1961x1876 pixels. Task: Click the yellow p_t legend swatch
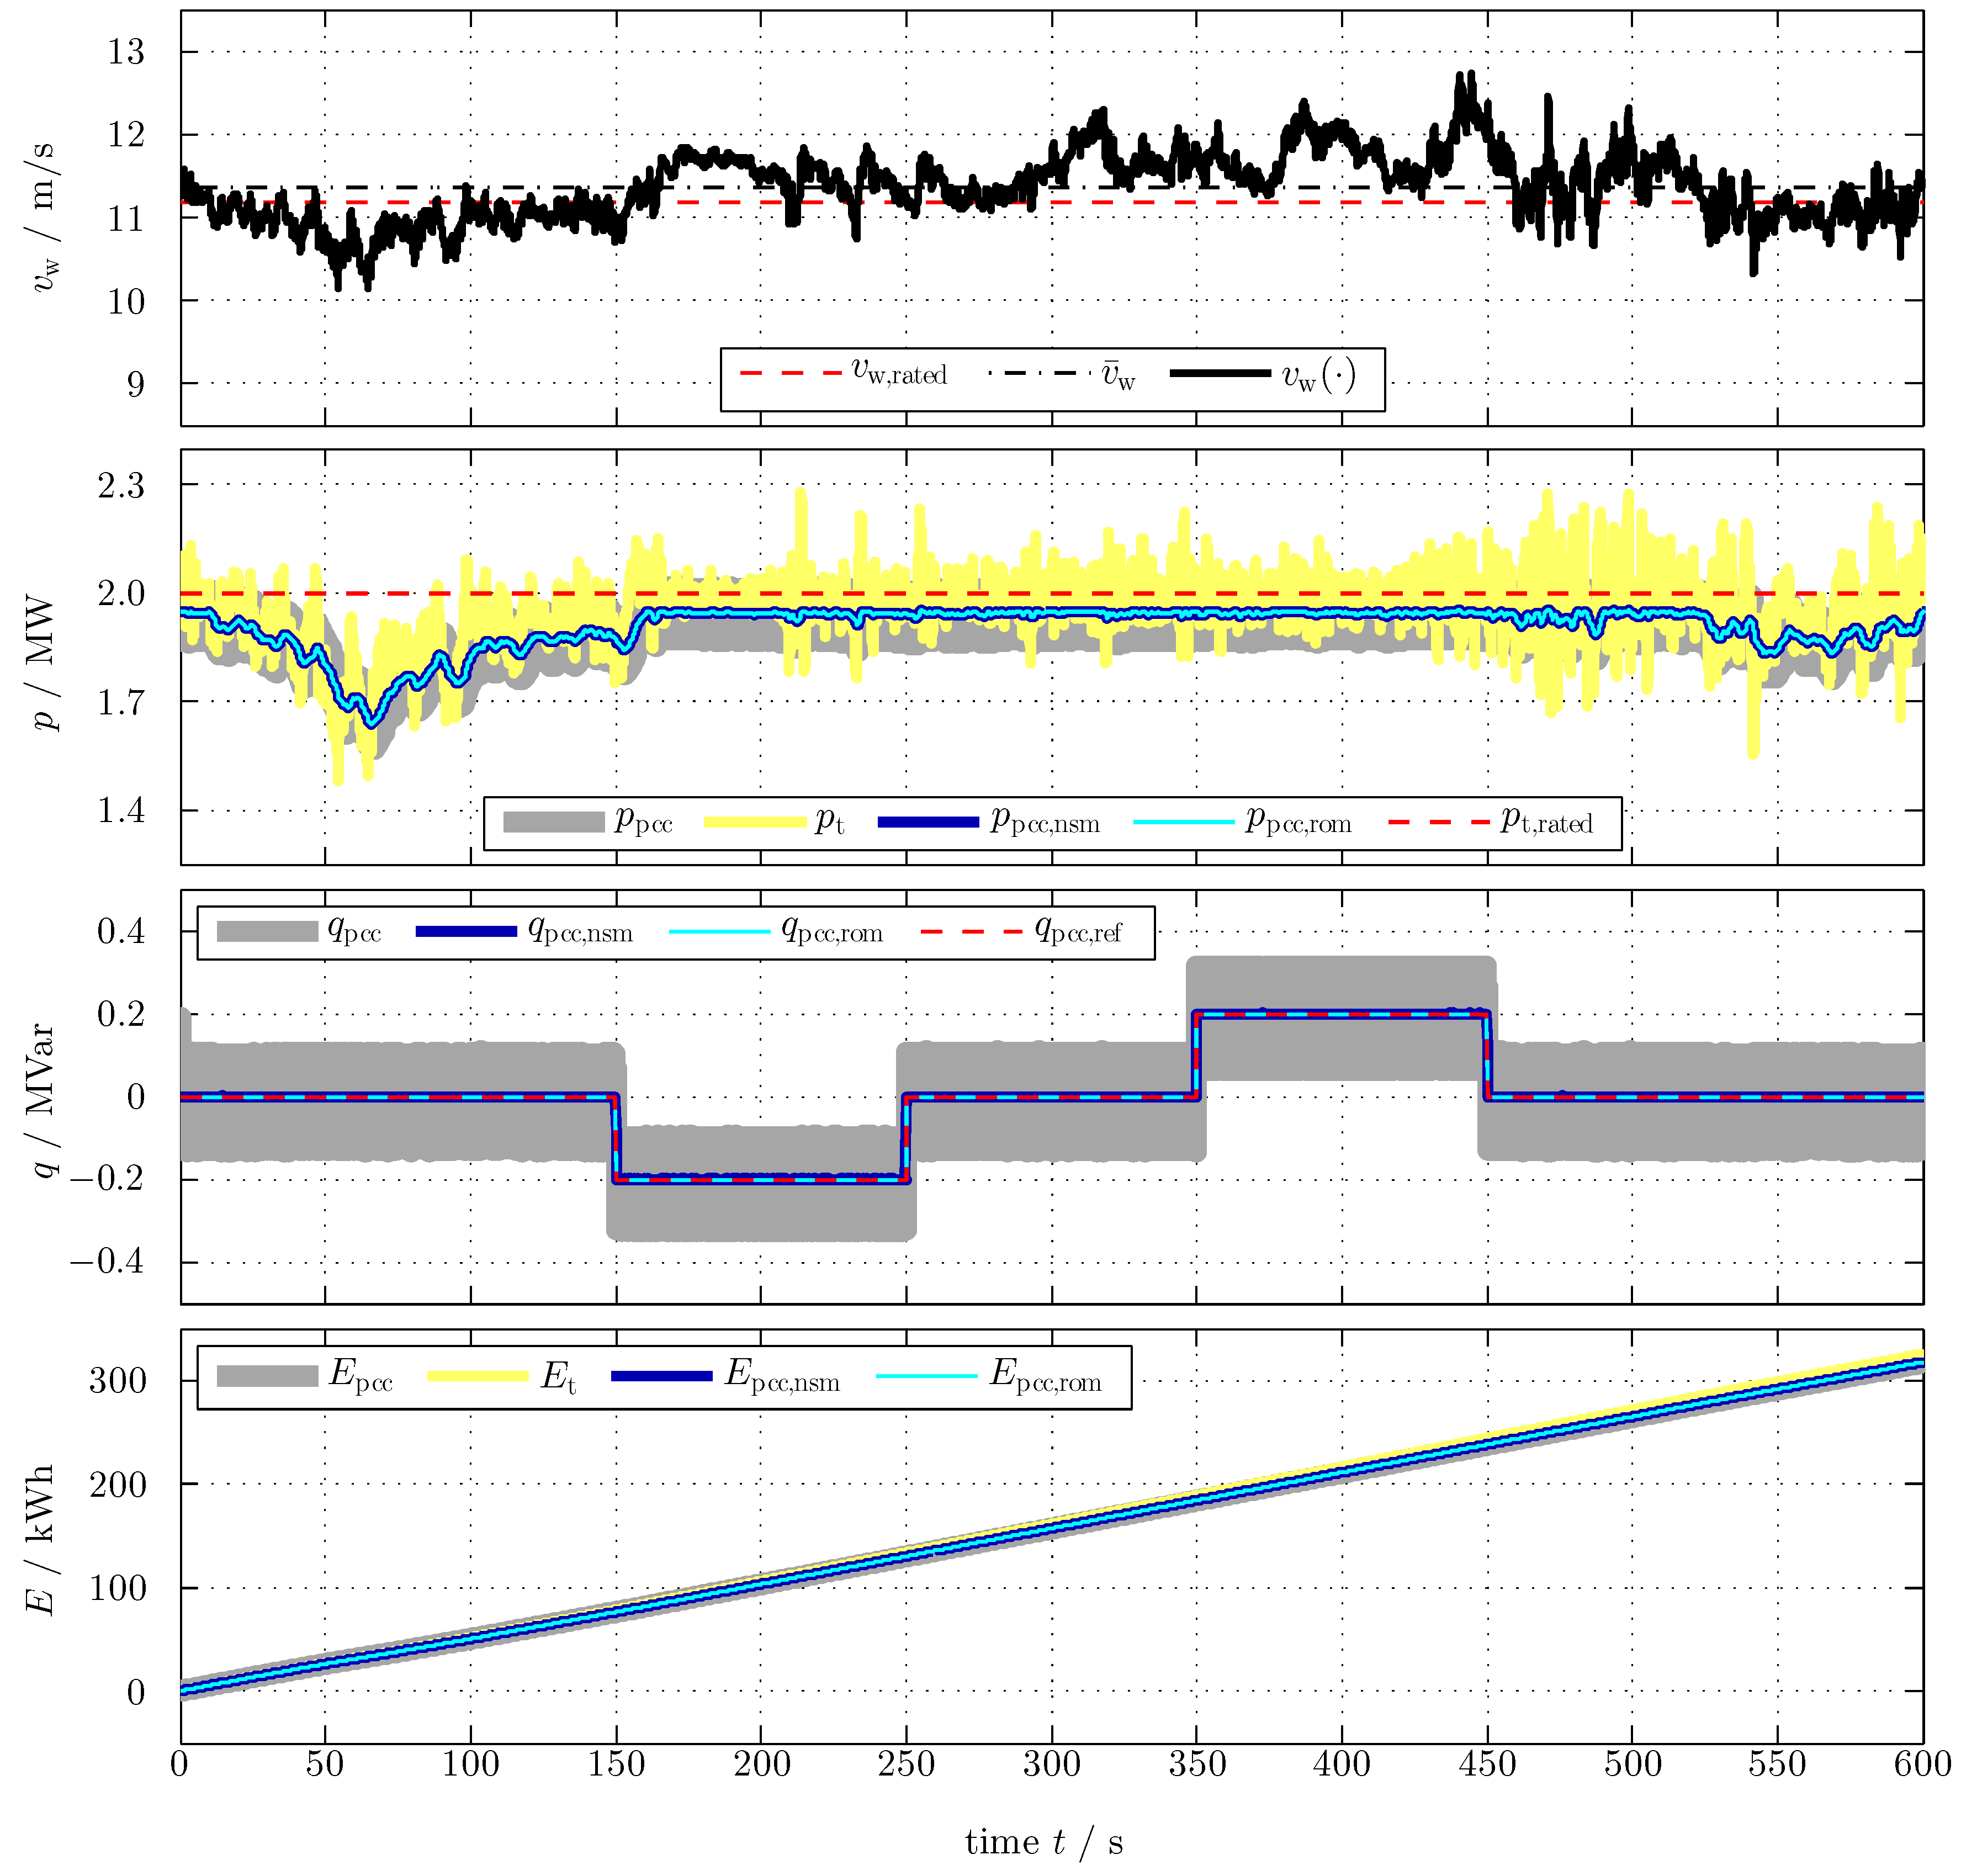point(754,822)
